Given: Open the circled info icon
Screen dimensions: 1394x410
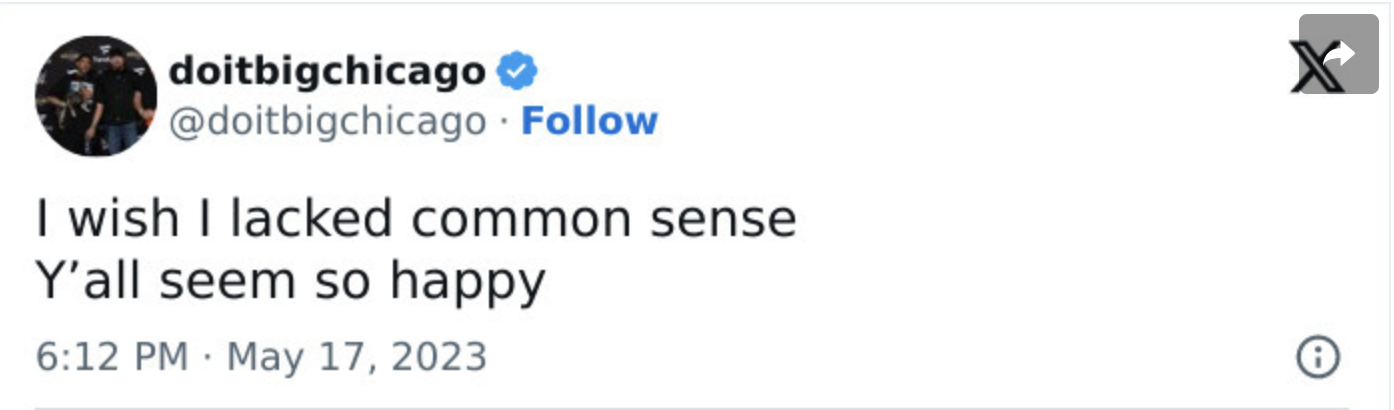Looking at the screenshot, I should coord(1317,357).
